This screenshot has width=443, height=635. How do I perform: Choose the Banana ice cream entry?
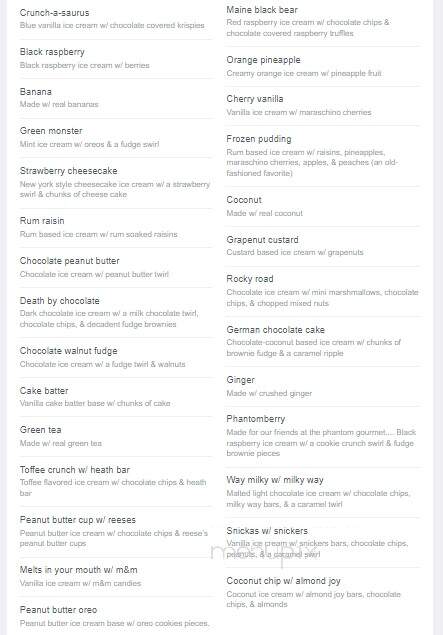click(36, 92)
